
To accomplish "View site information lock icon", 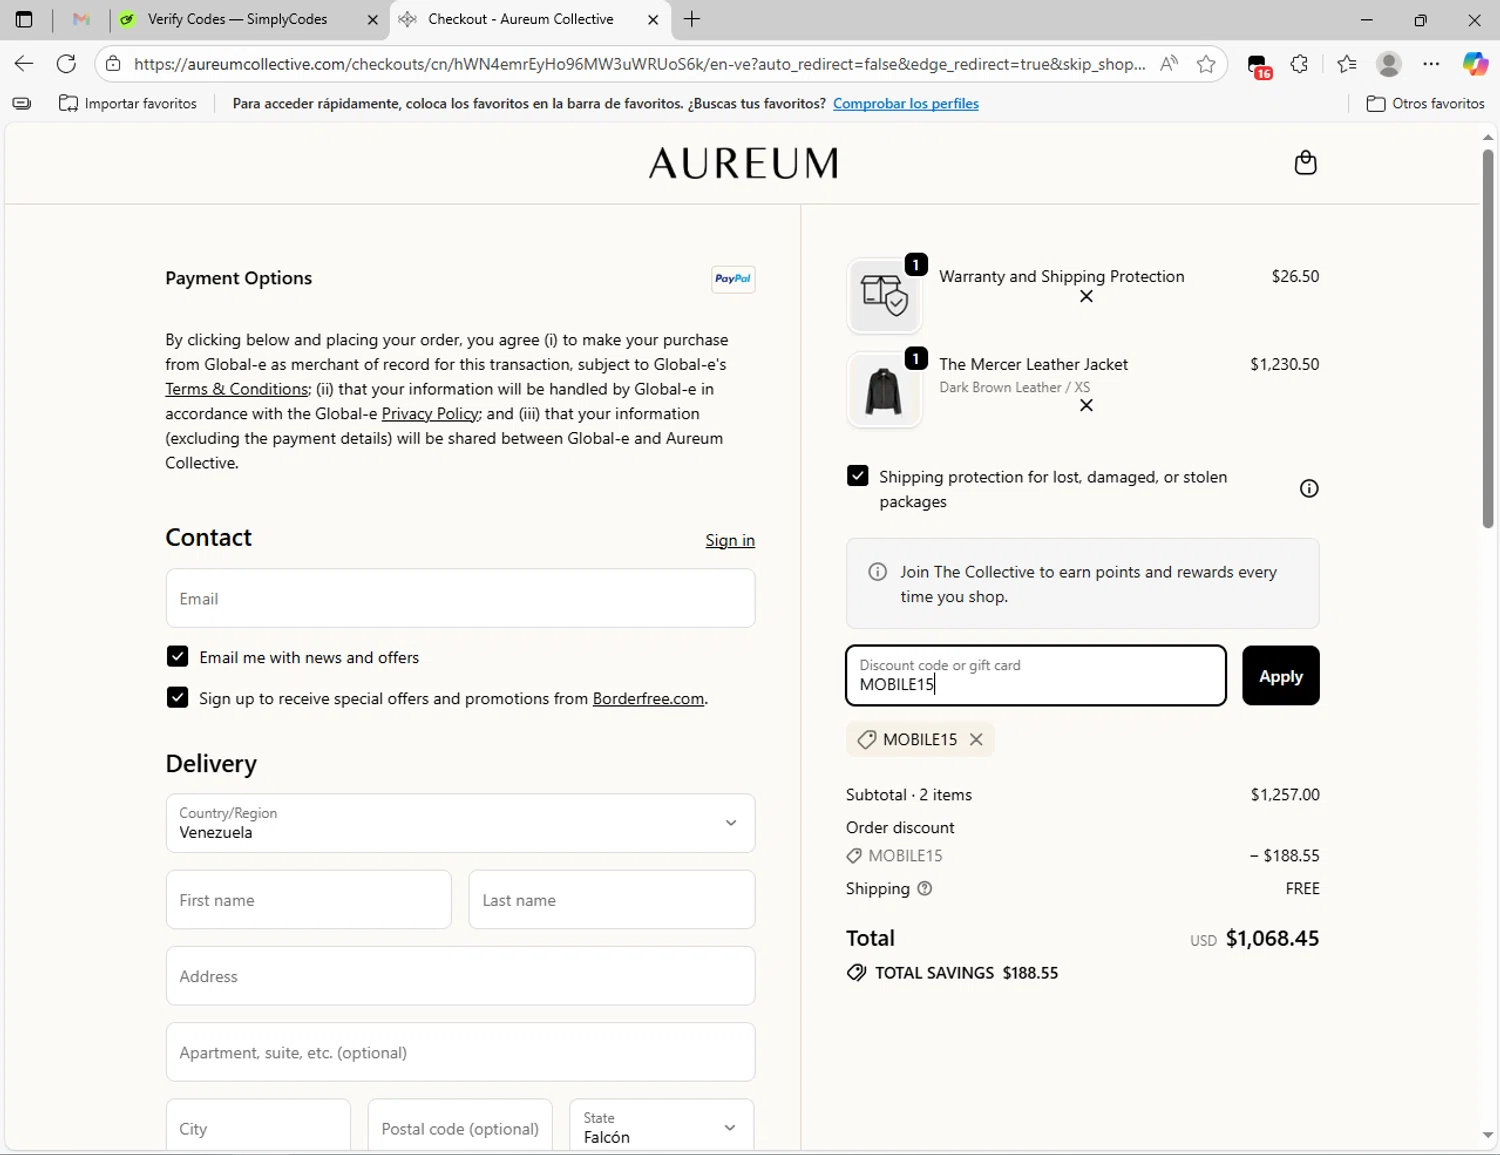I will [x=113, y=64].
